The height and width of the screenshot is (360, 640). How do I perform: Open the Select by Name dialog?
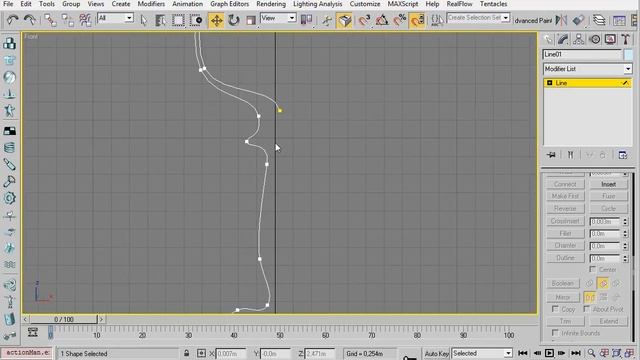coord(160,20)
